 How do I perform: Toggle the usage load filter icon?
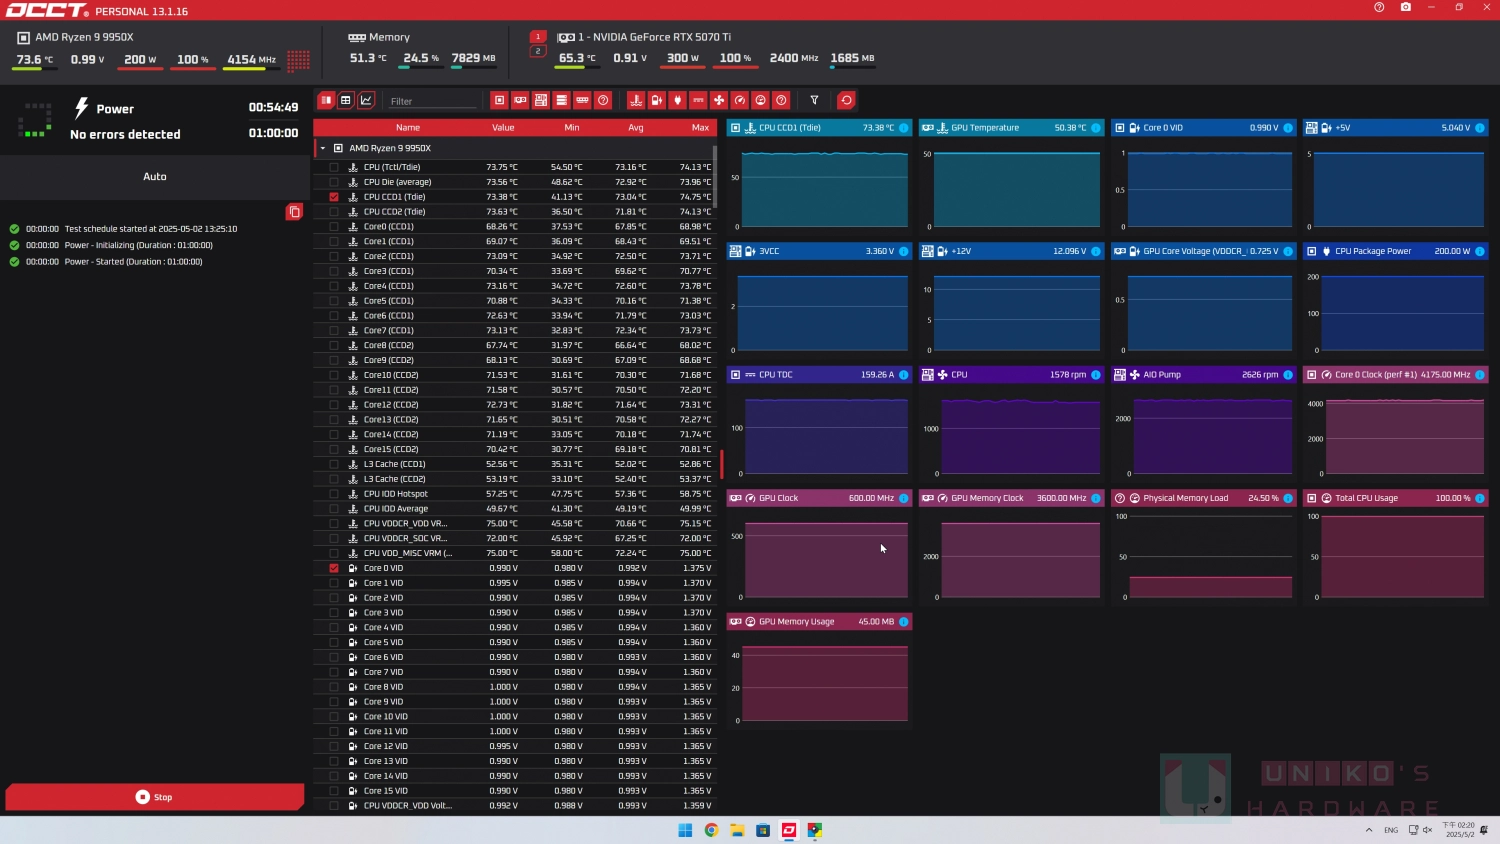761,100
